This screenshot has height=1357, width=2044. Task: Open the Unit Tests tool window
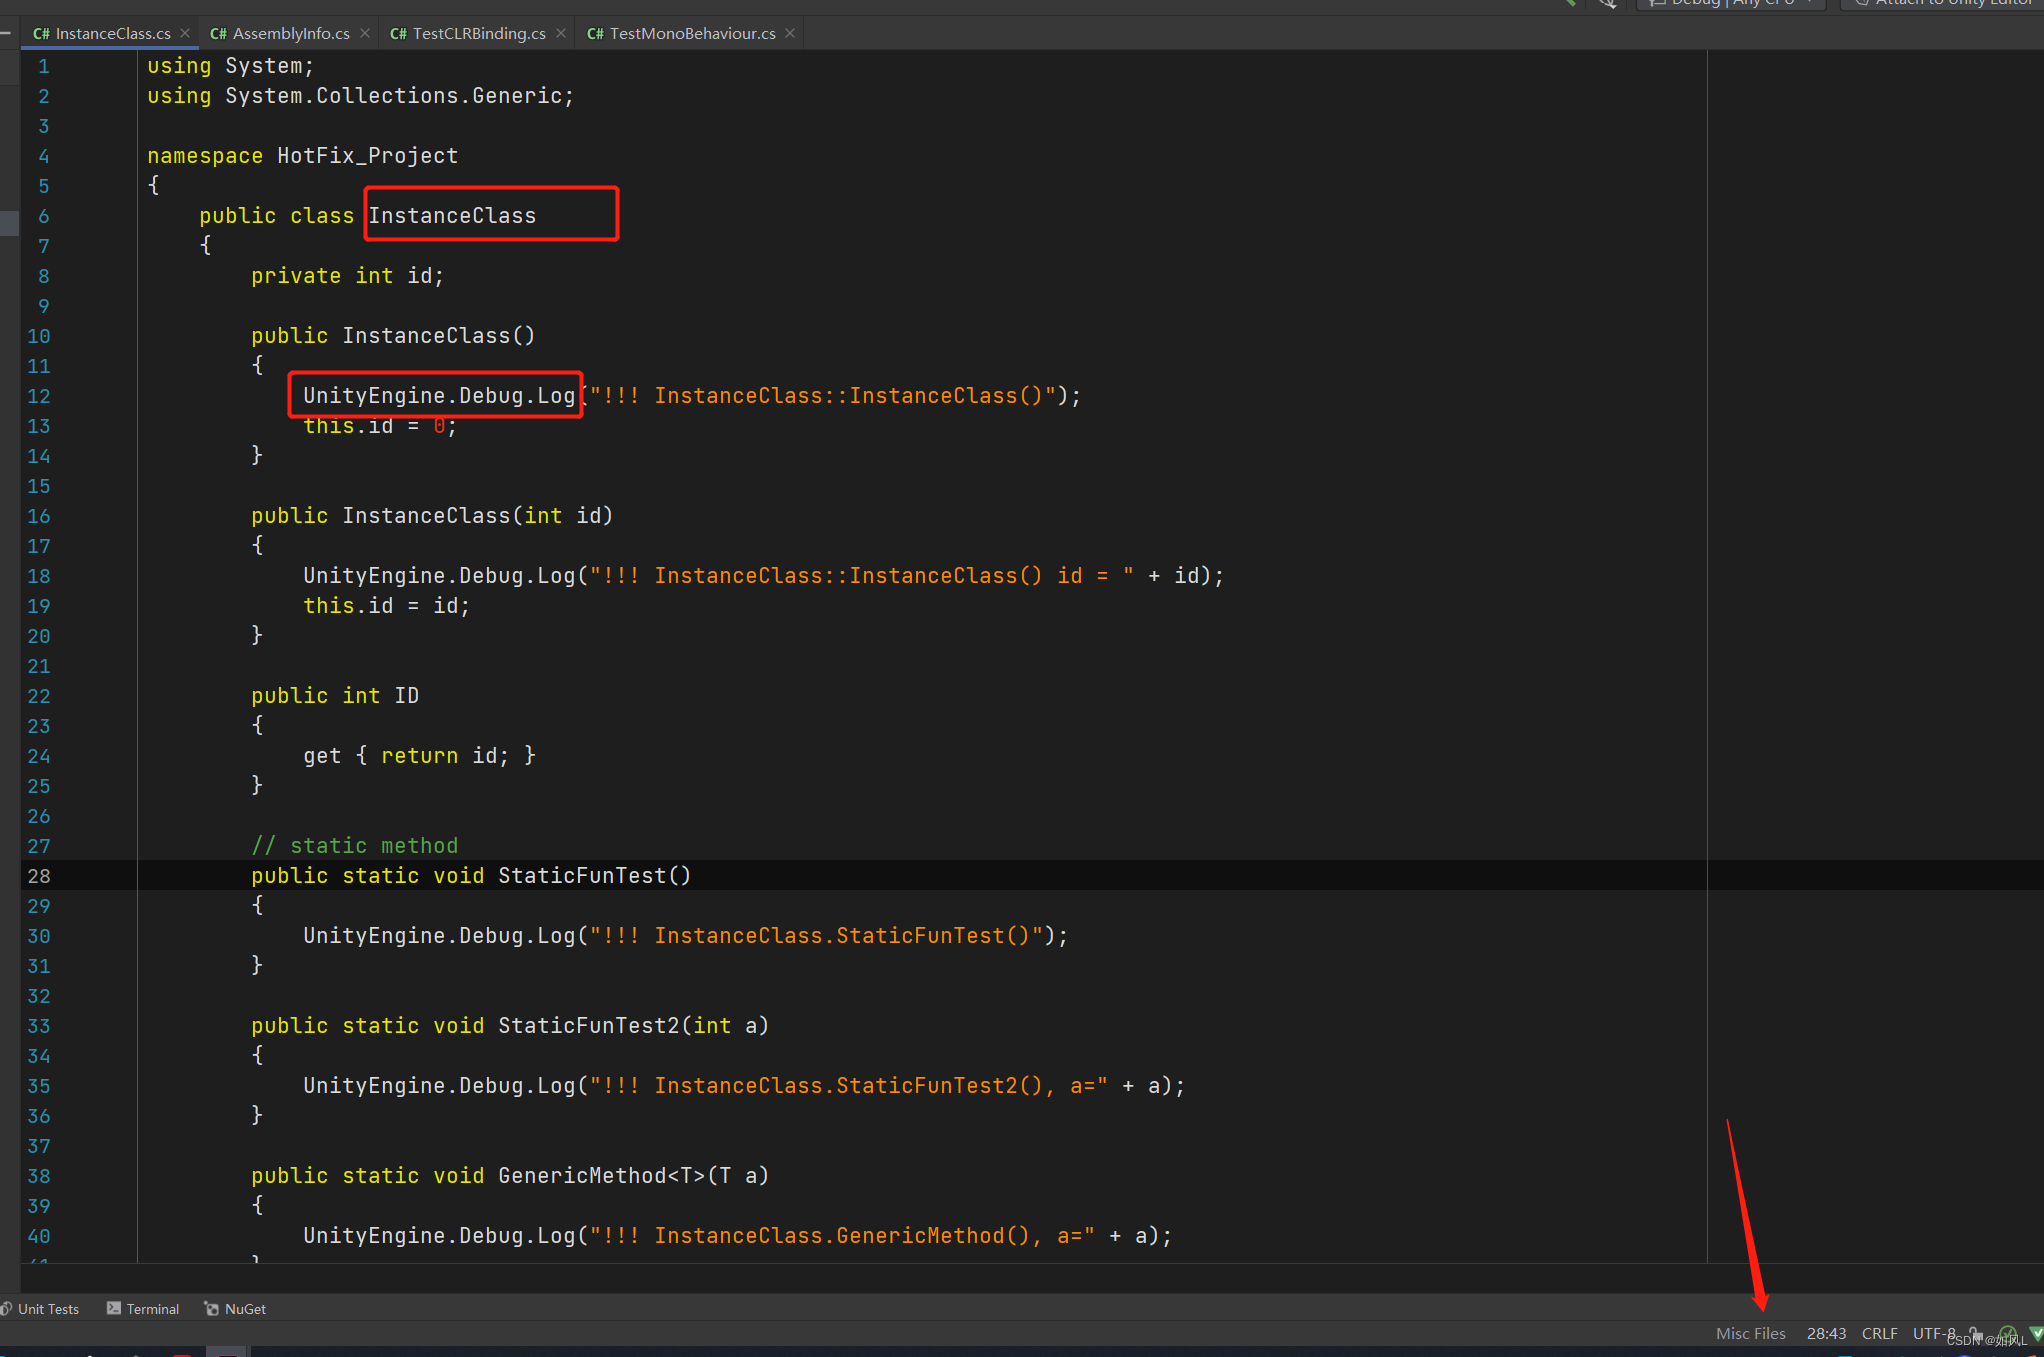(x=41, y=1309)
